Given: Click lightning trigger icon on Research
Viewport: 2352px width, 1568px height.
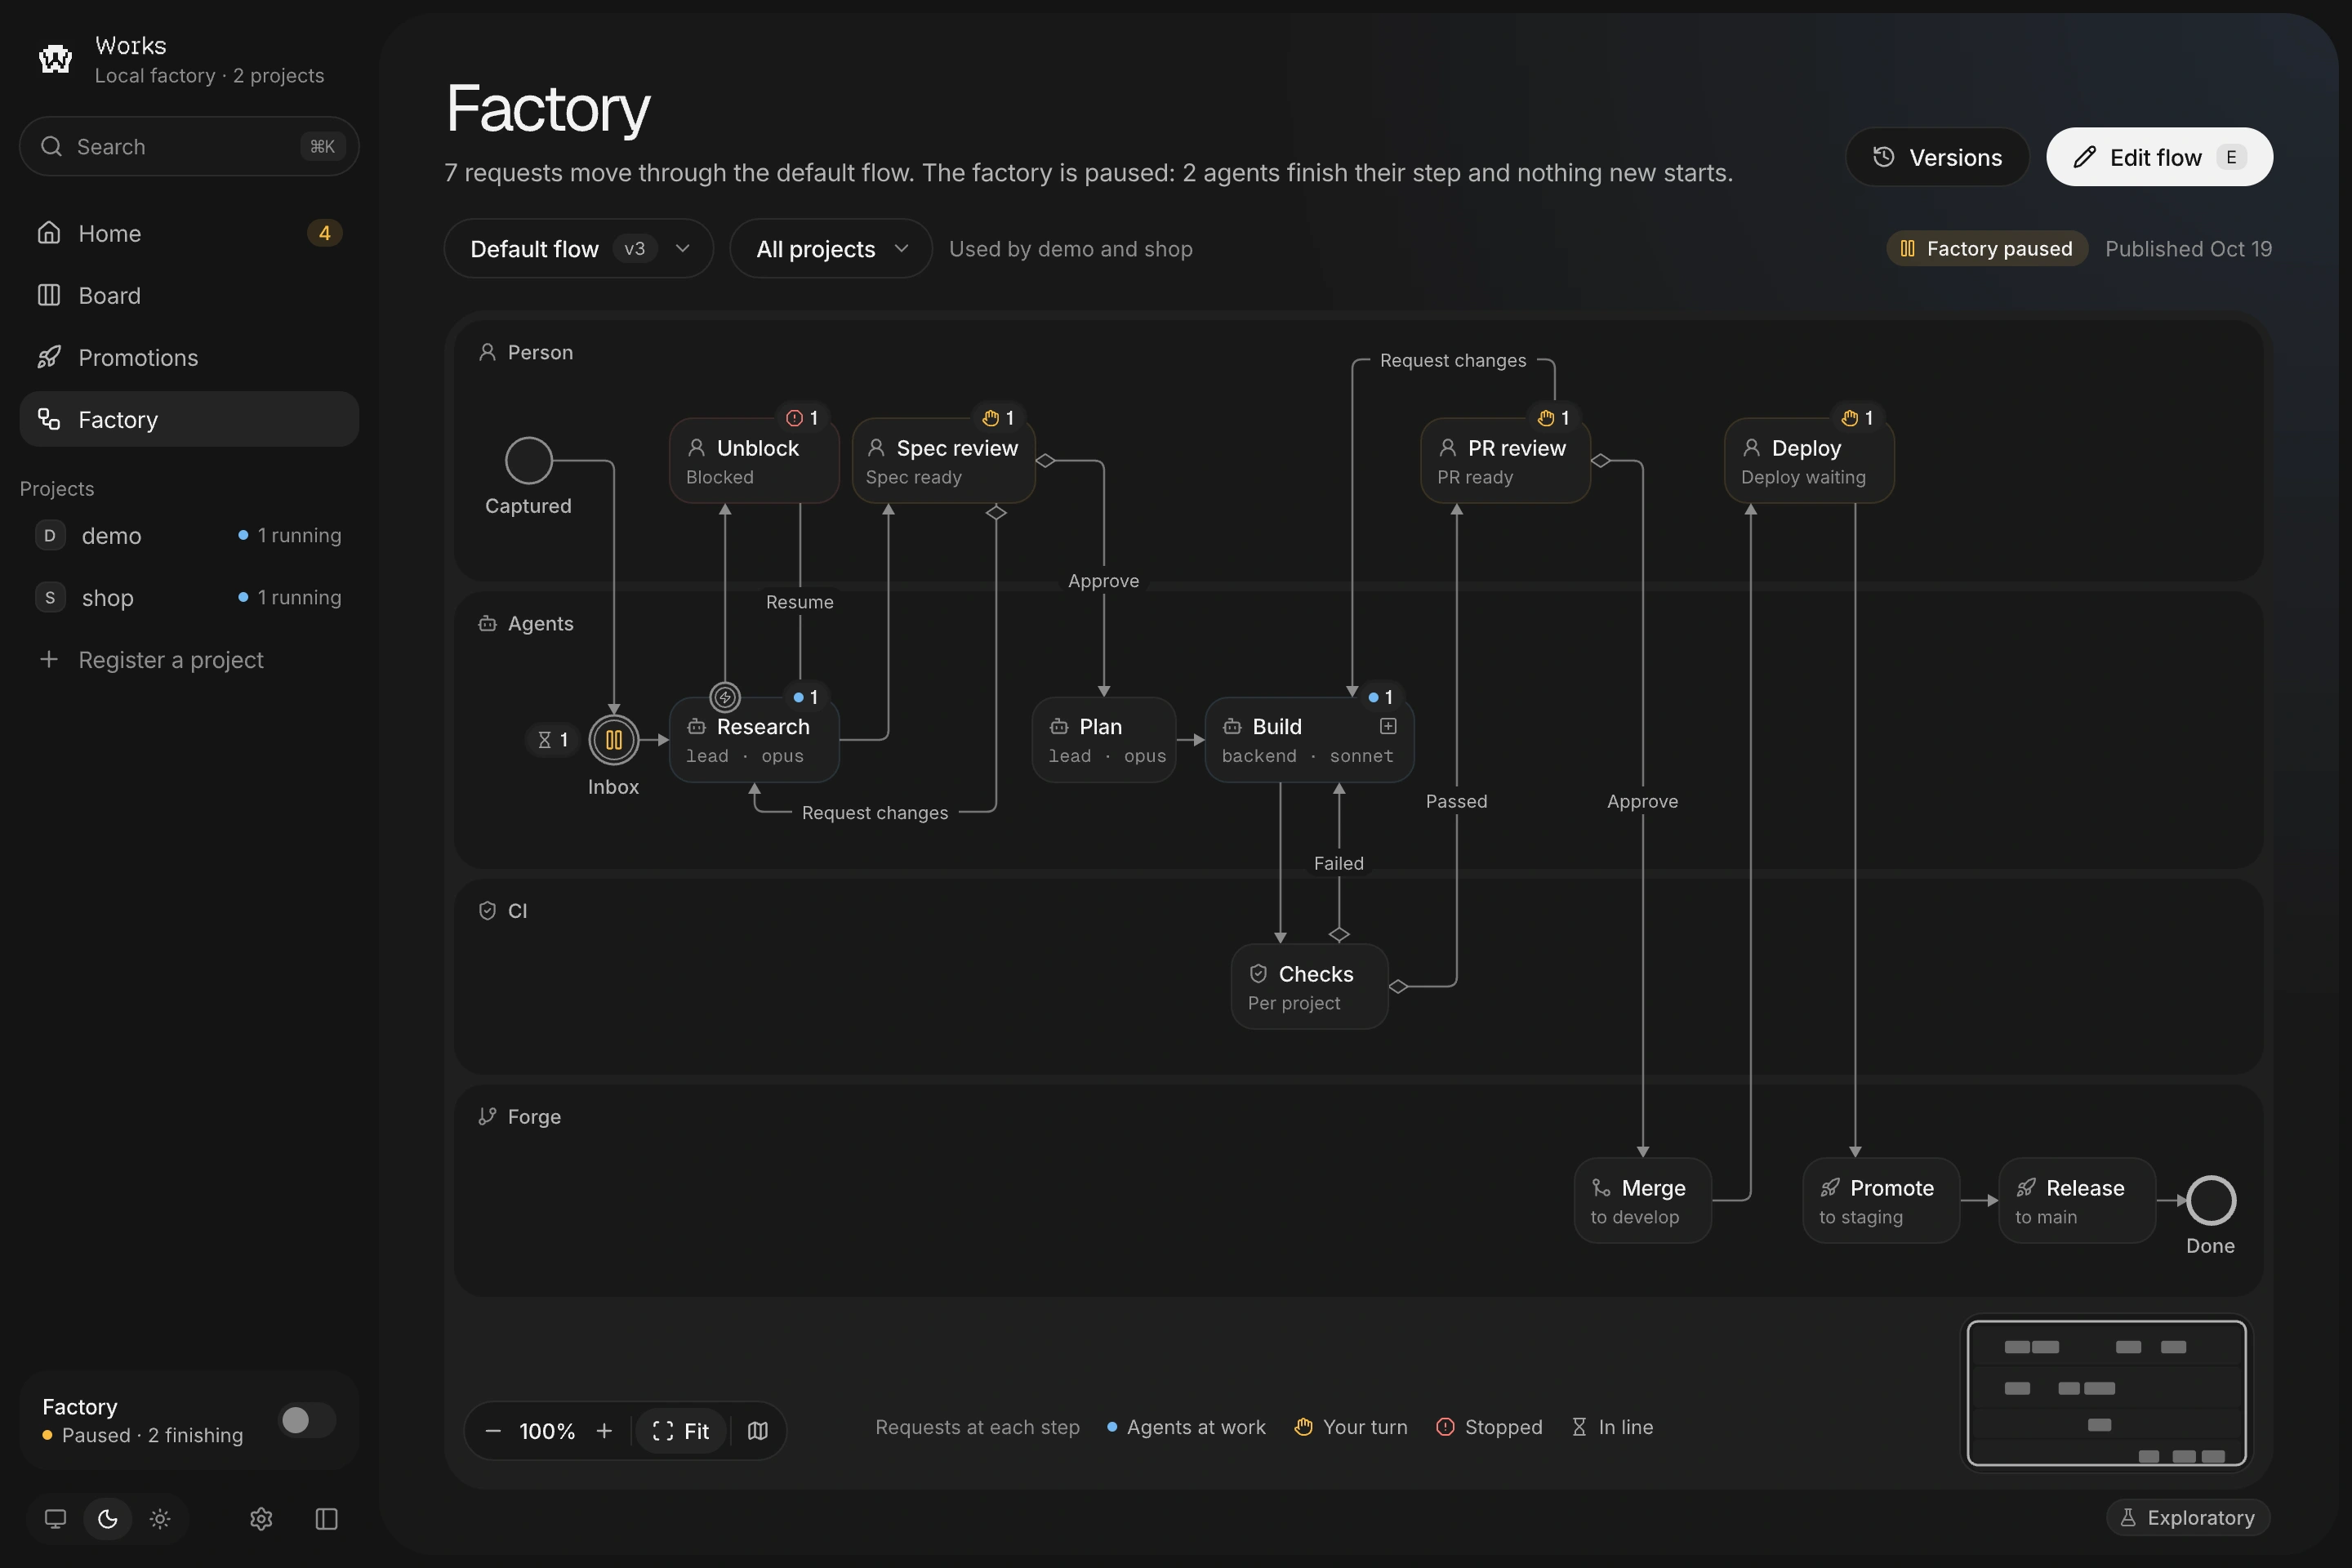Looking at the screenshot, I should tap(725, 696).
